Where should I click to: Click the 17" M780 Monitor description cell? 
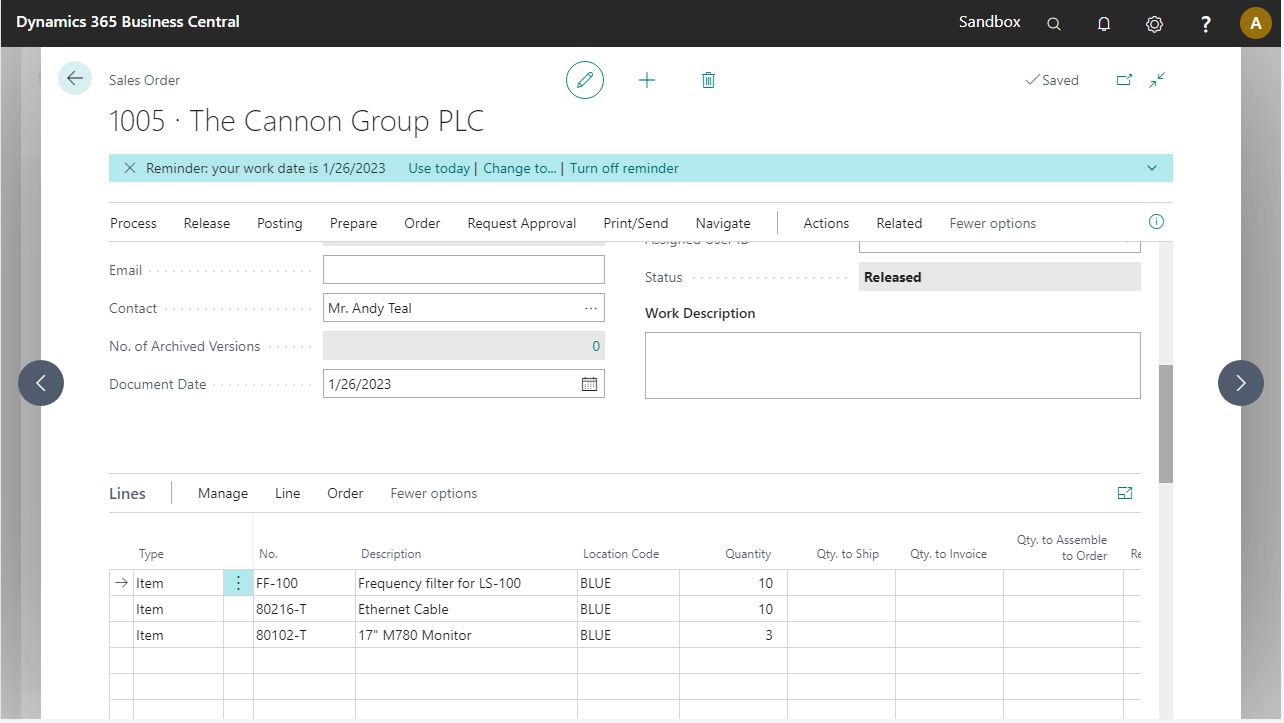466,635
